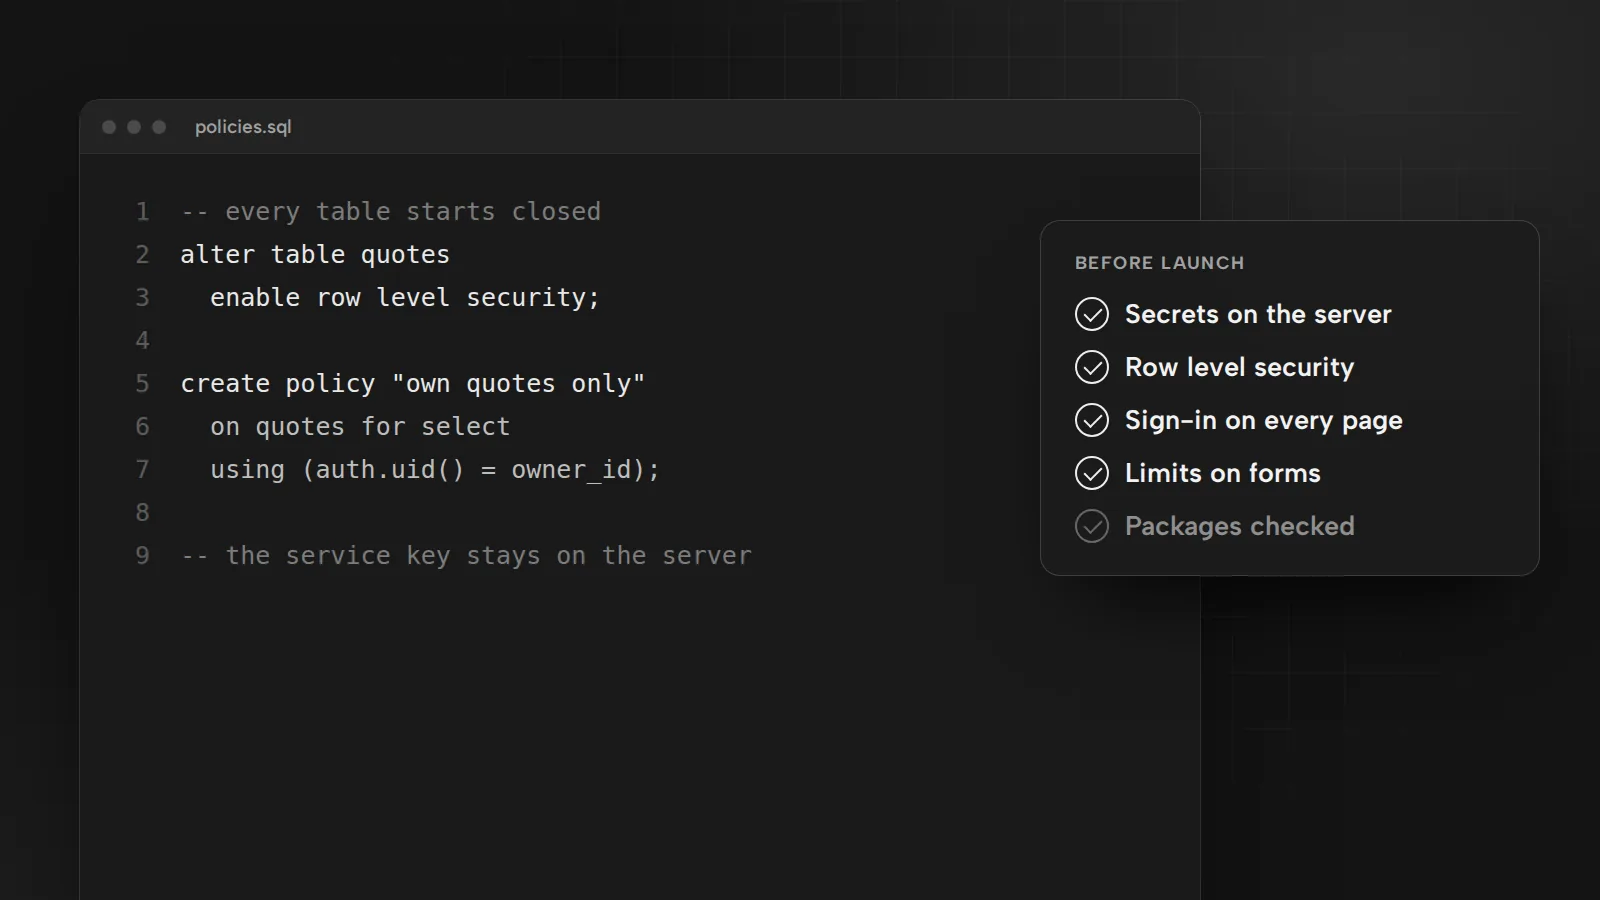
Task: Select line number 4 in gutter
Action: [142, 341]
